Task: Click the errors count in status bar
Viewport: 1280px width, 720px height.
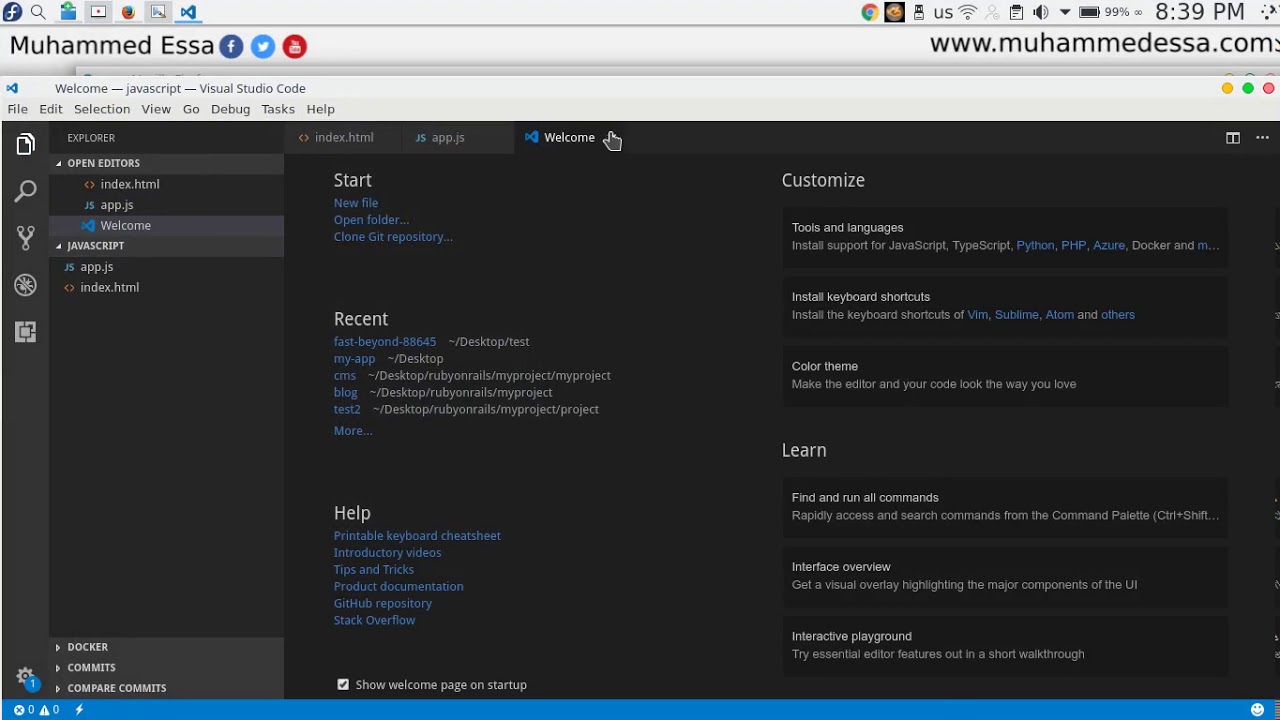Action: [23, 710]
